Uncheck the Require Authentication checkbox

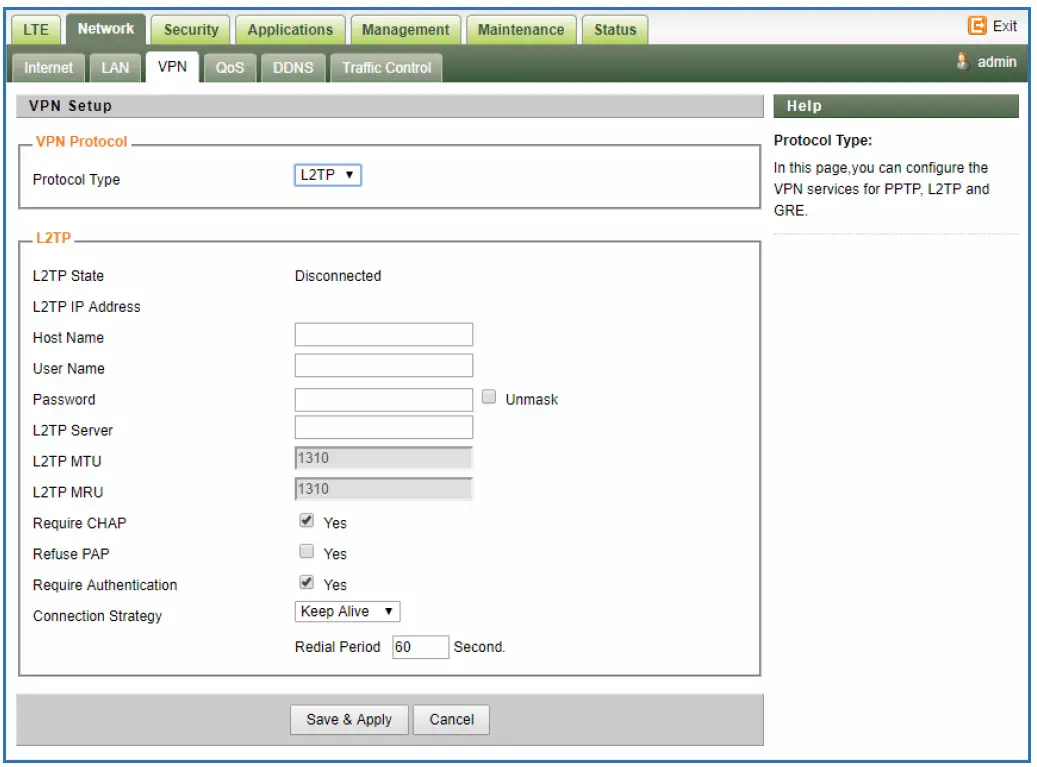coord(307,583)
